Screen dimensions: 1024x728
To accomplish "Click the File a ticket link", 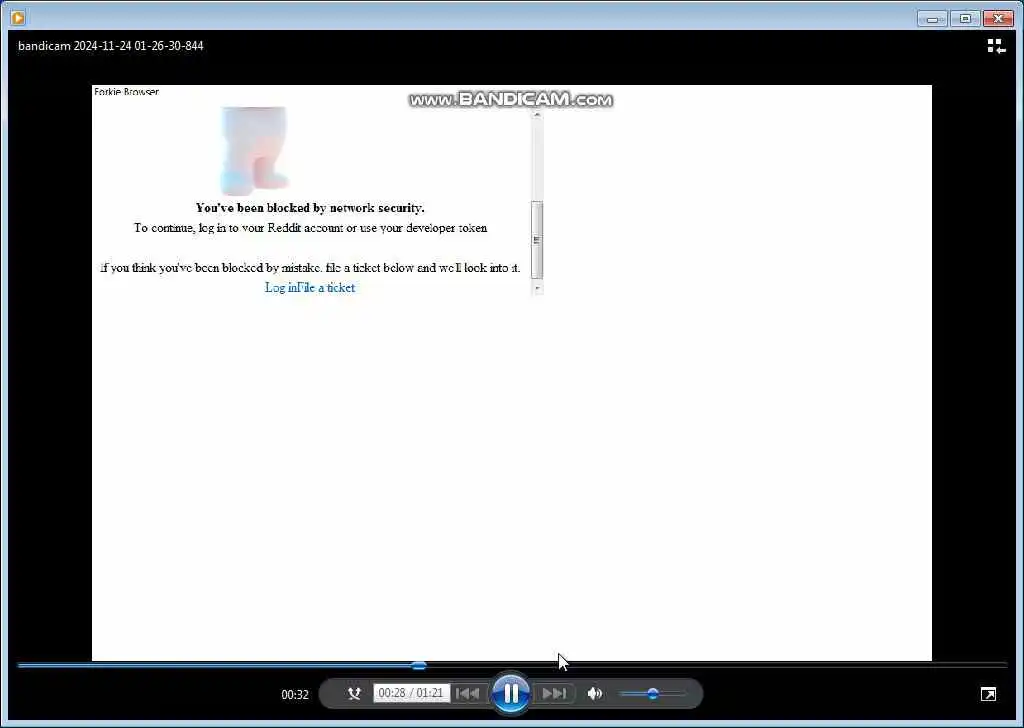I will pos(327,287).
